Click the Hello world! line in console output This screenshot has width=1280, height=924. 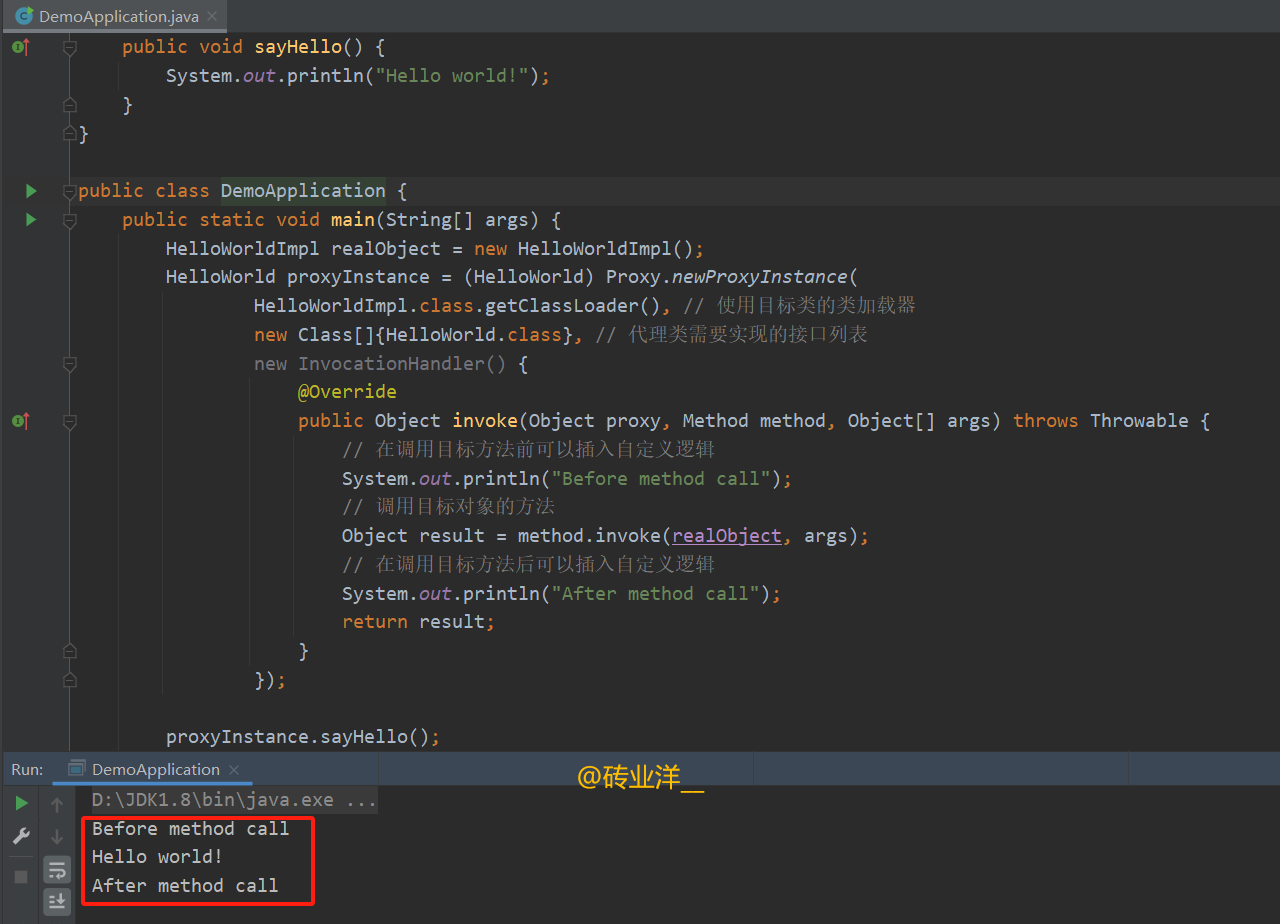click(x=153, y=856)
